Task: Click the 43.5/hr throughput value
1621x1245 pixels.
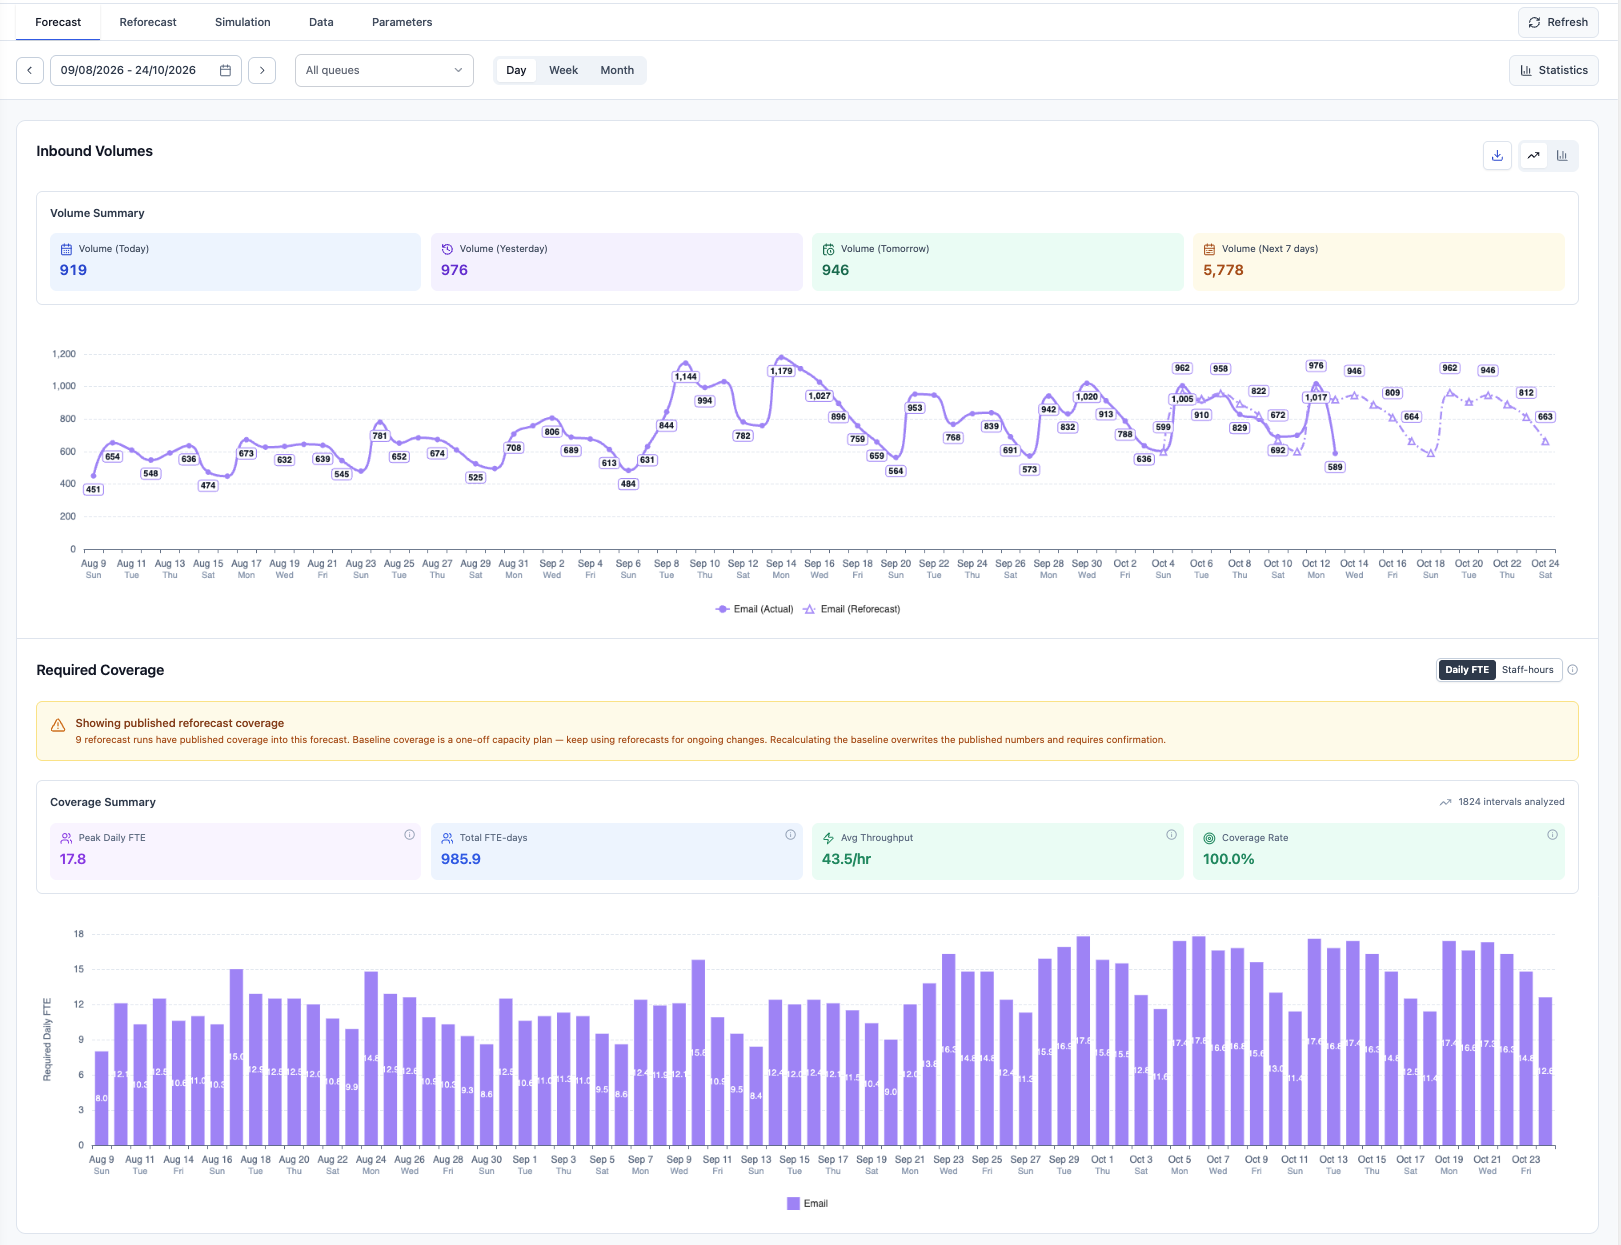Action: click(846, 859)
